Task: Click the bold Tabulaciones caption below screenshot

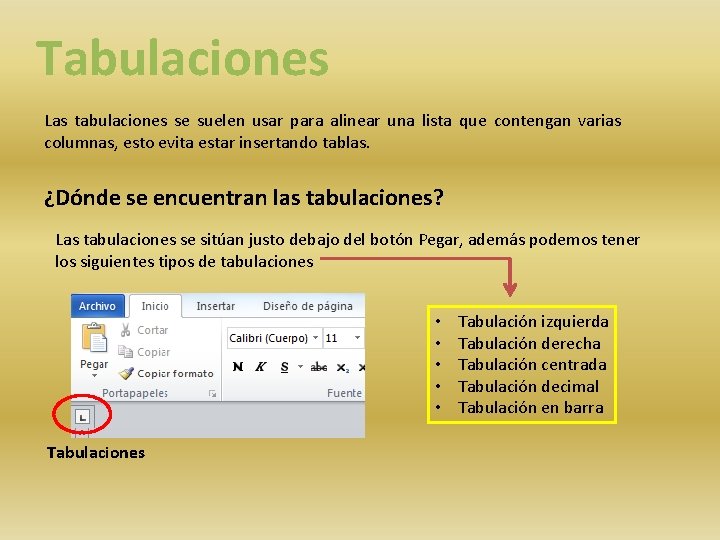Action: [x=96, y=453]
